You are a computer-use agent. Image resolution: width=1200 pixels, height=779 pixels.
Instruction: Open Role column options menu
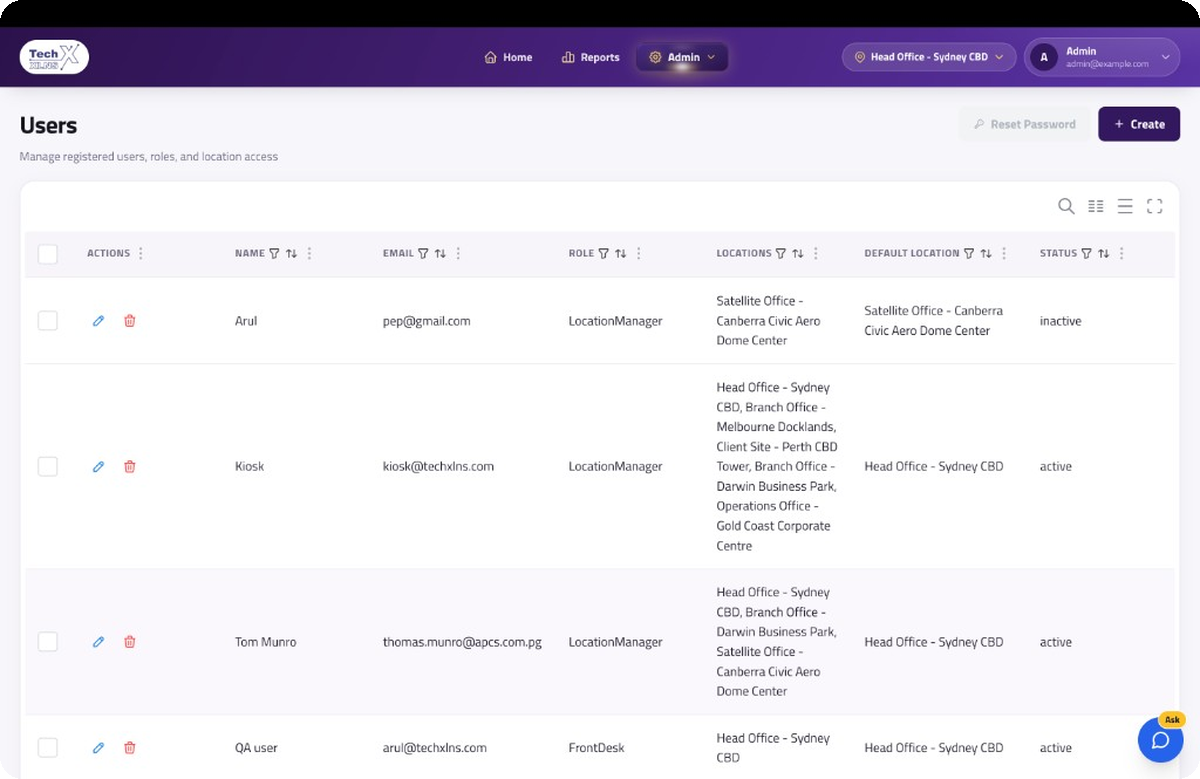click(x=638, y=254)
